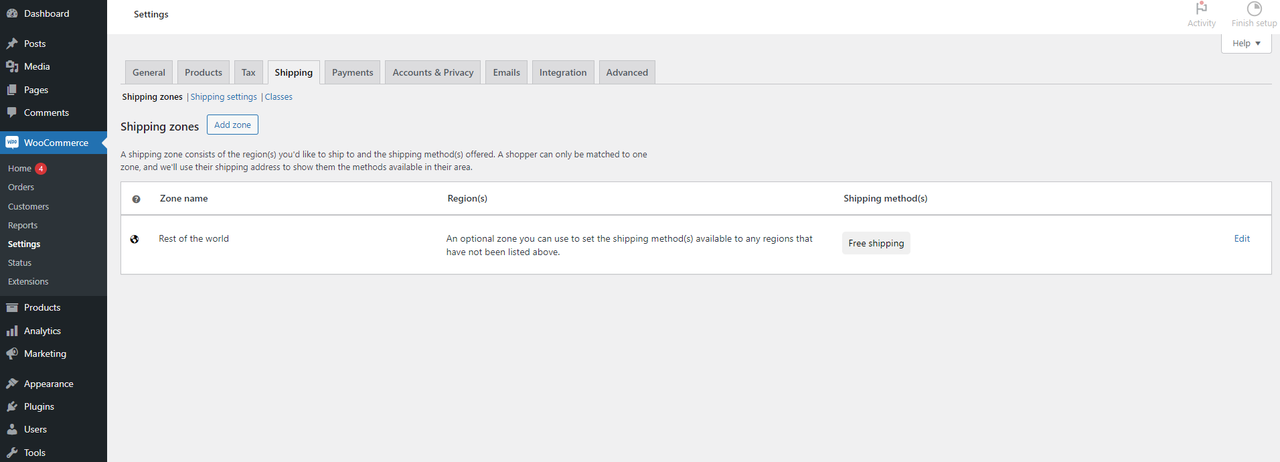Click the Comments bubble icon
1280x462 pixels.
click(12, 113)
